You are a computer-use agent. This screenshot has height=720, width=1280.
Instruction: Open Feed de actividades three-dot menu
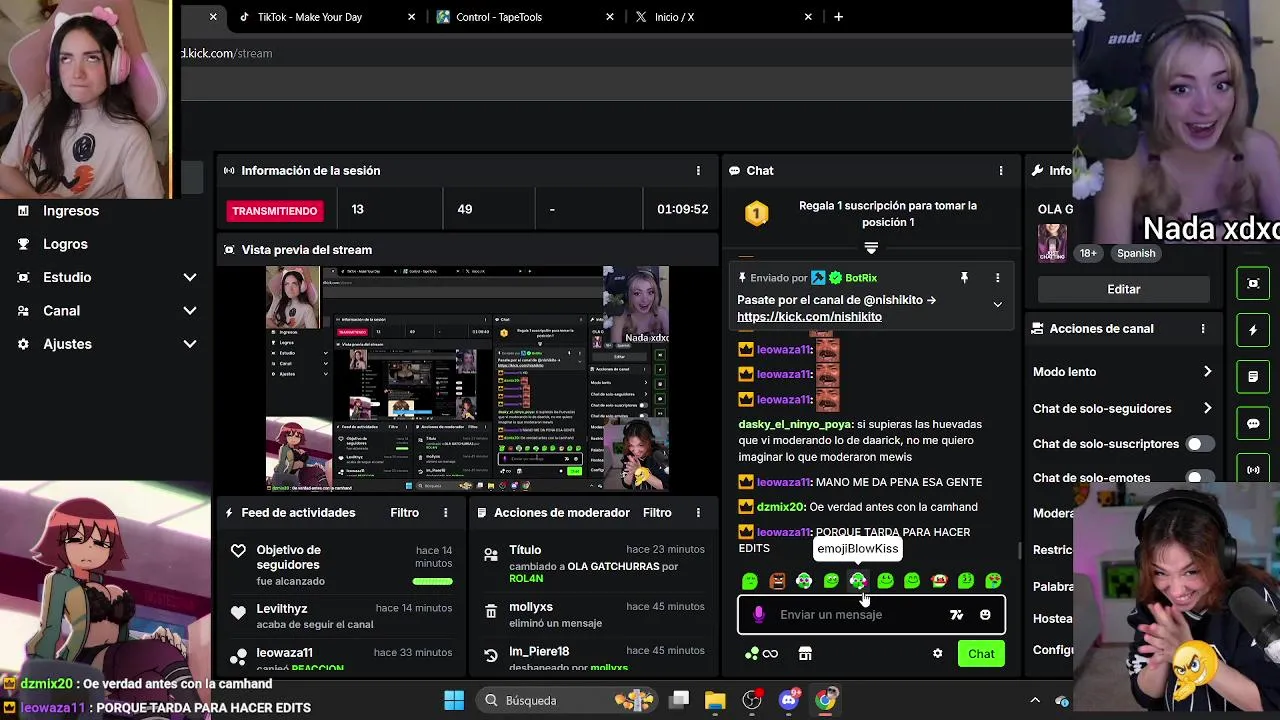446,513
